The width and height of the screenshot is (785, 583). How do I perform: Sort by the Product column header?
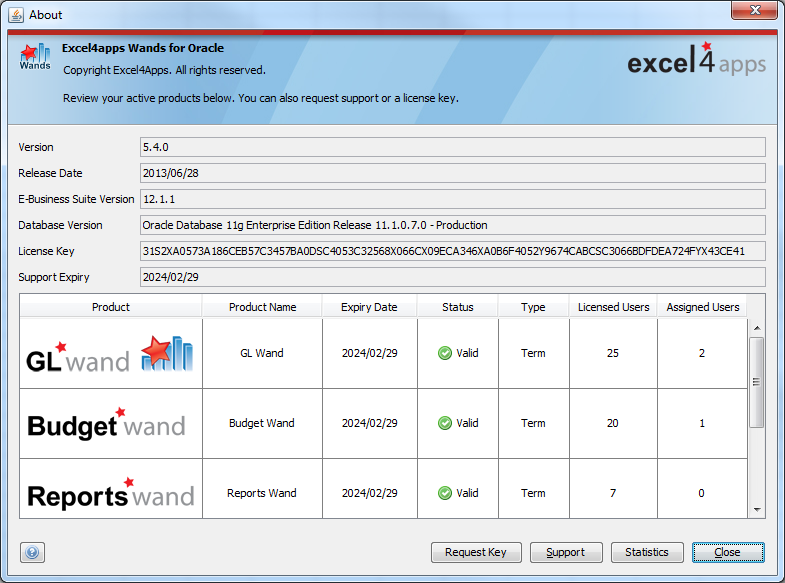[x=111, y=307]
